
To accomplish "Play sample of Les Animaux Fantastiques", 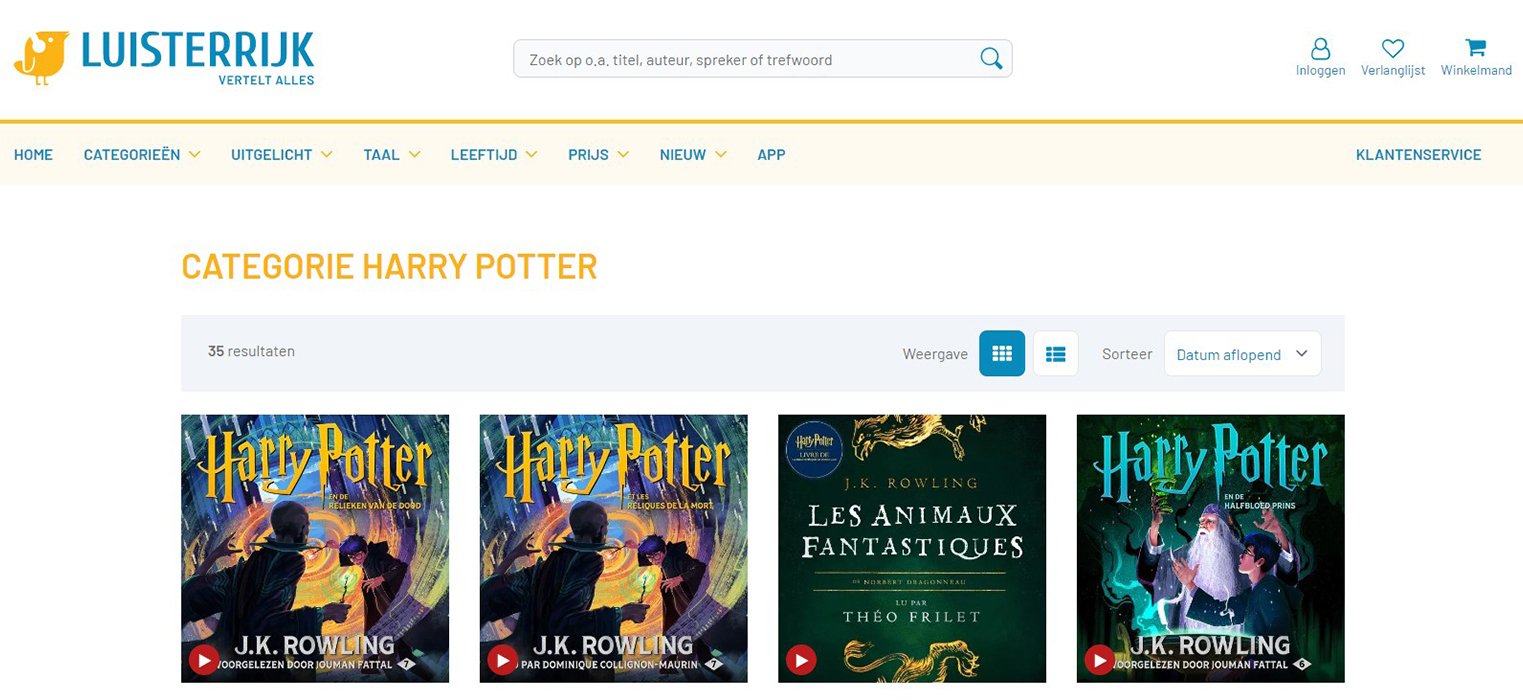I will pos(801,660).
